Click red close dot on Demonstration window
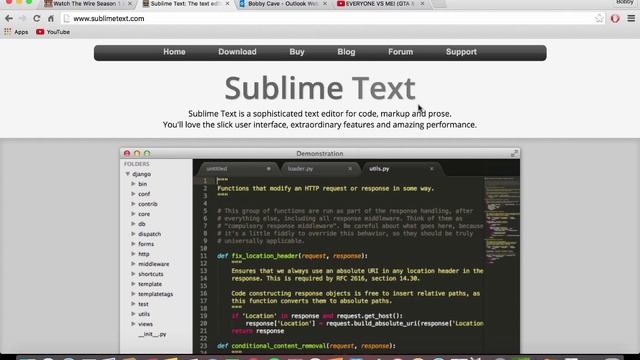This screenshot has width=640, height=360. [x=127, y=153]
